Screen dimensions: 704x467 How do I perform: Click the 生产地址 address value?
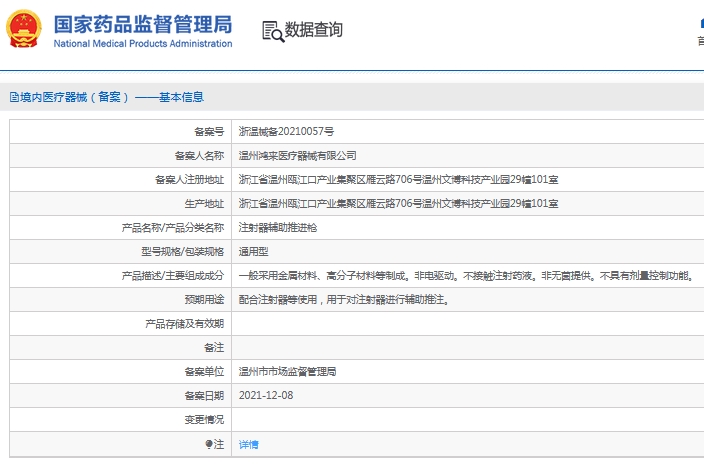point(398,204)
